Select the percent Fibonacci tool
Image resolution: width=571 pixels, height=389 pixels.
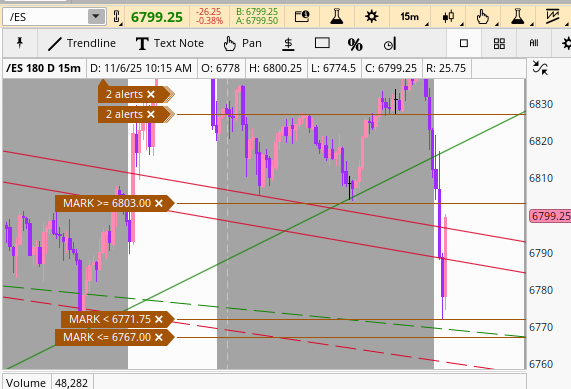coord(355,44)
